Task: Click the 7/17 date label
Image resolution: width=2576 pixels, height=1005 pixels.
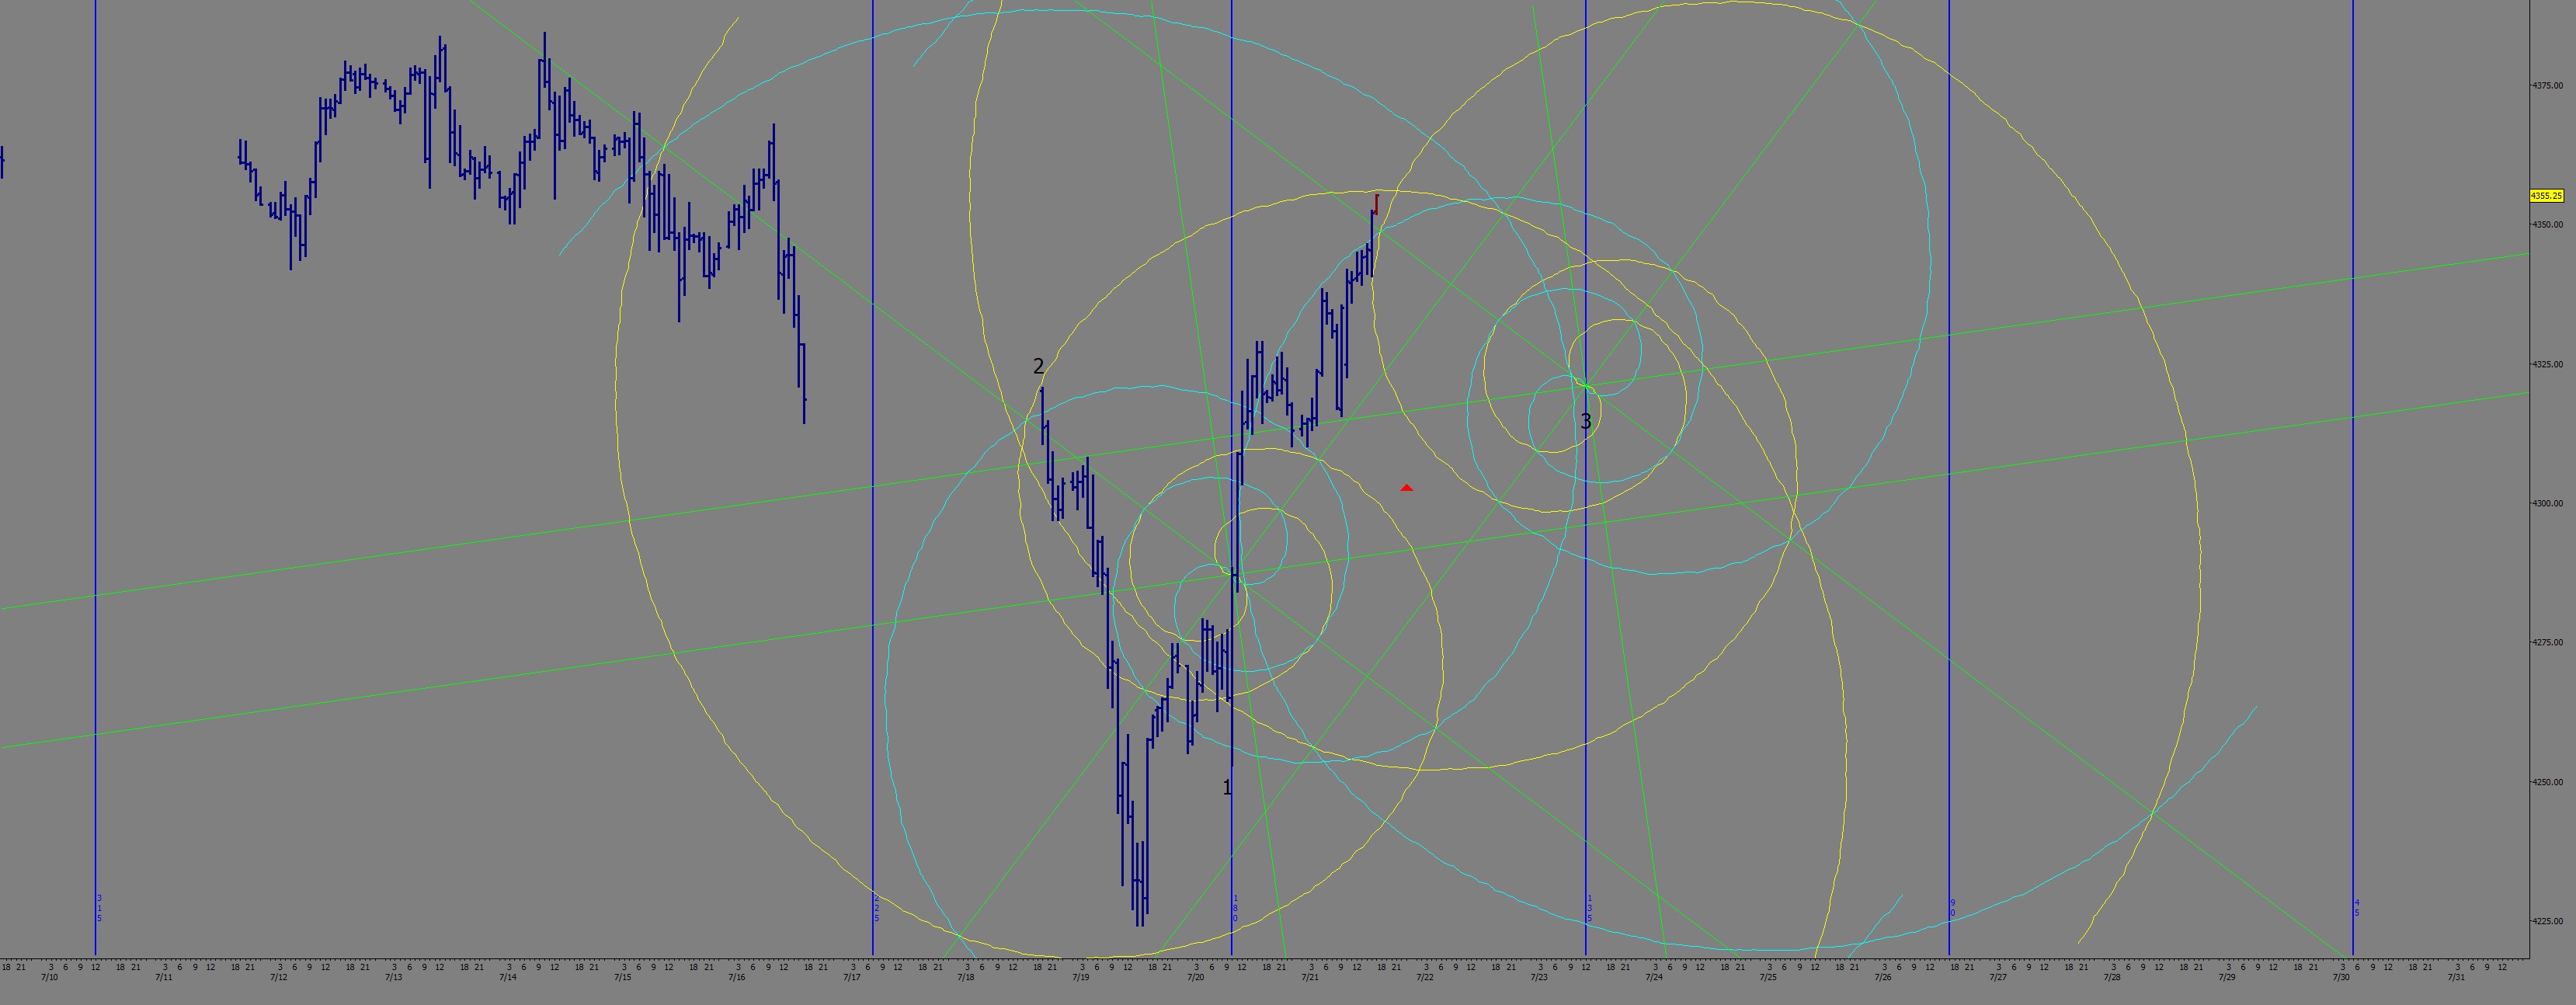Action: point(852,977)
